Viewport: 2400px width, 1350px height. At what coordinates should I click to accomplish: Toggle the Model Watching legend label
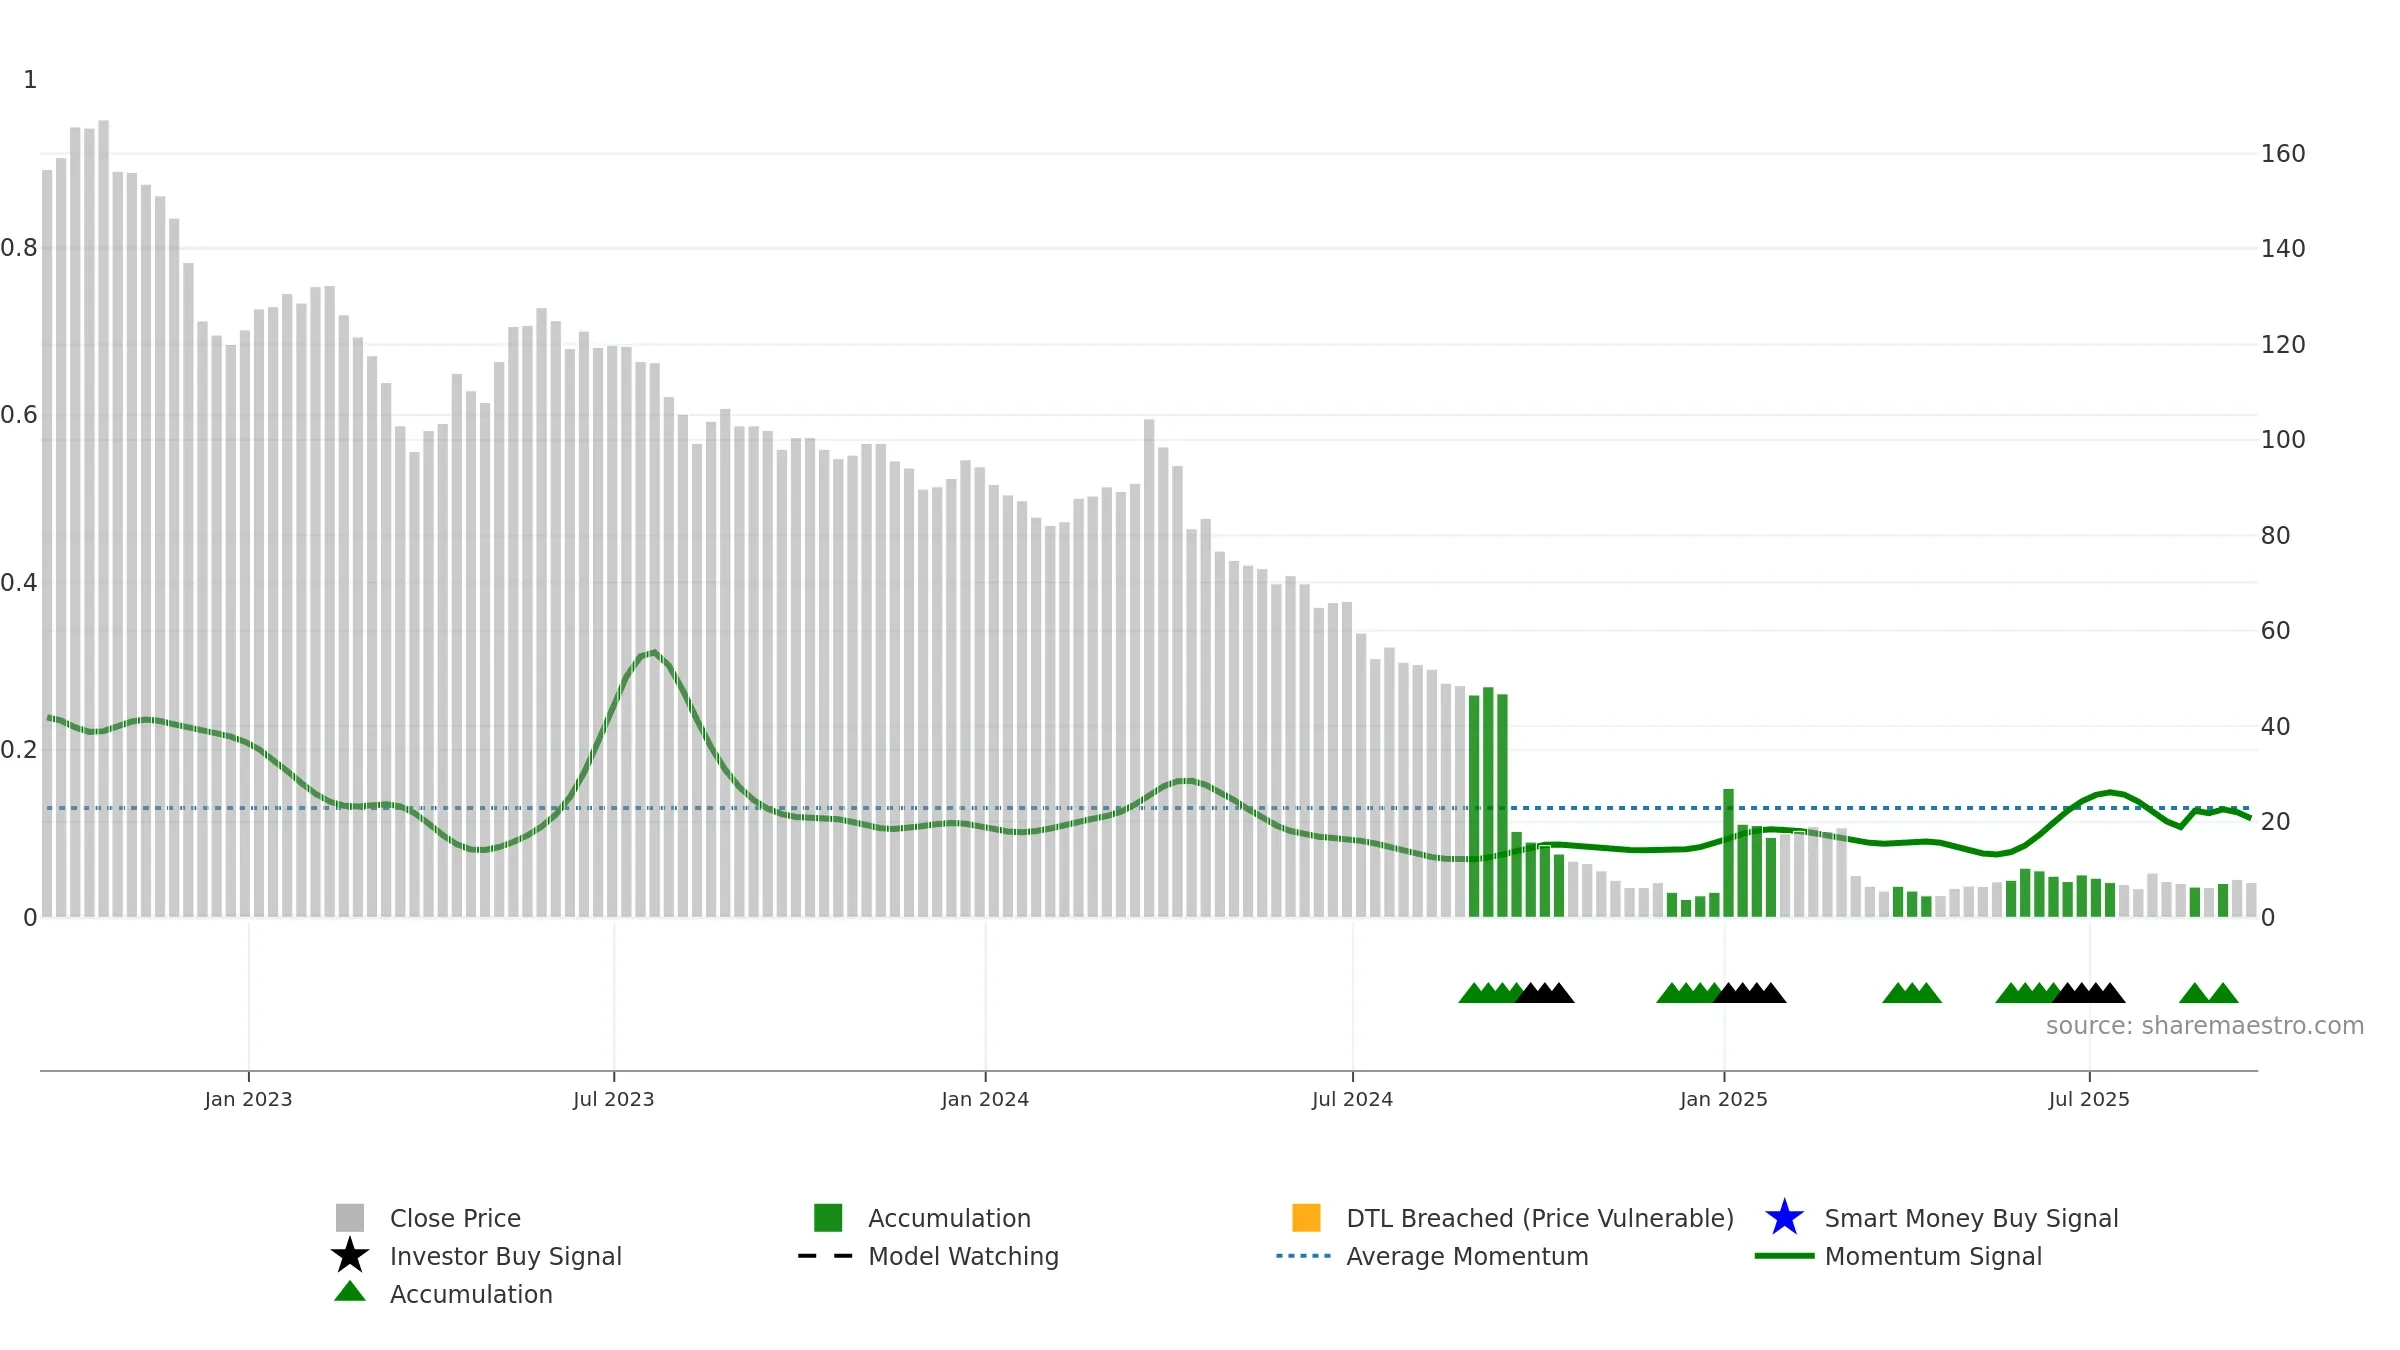coord(963,1256)
